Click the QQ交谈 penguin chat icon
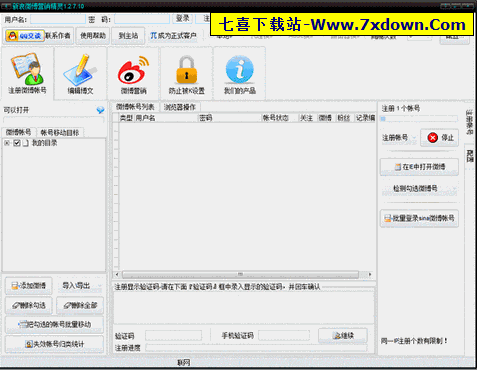 coord(25,36)
